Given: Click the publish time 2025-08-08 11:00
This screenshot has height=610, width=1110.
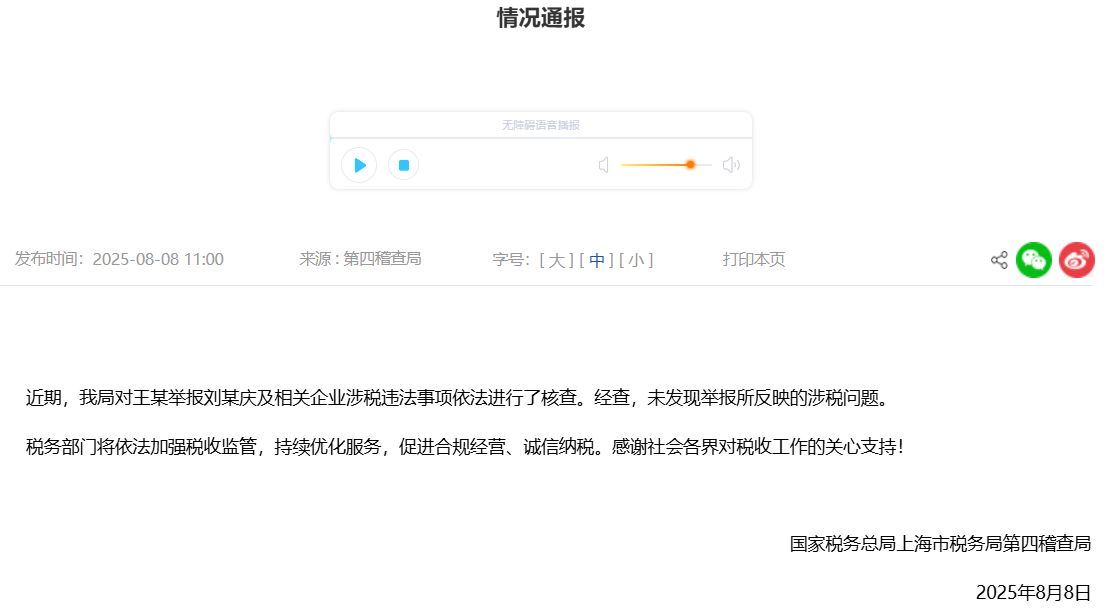Looking at the screenshot, I should 158,260.
